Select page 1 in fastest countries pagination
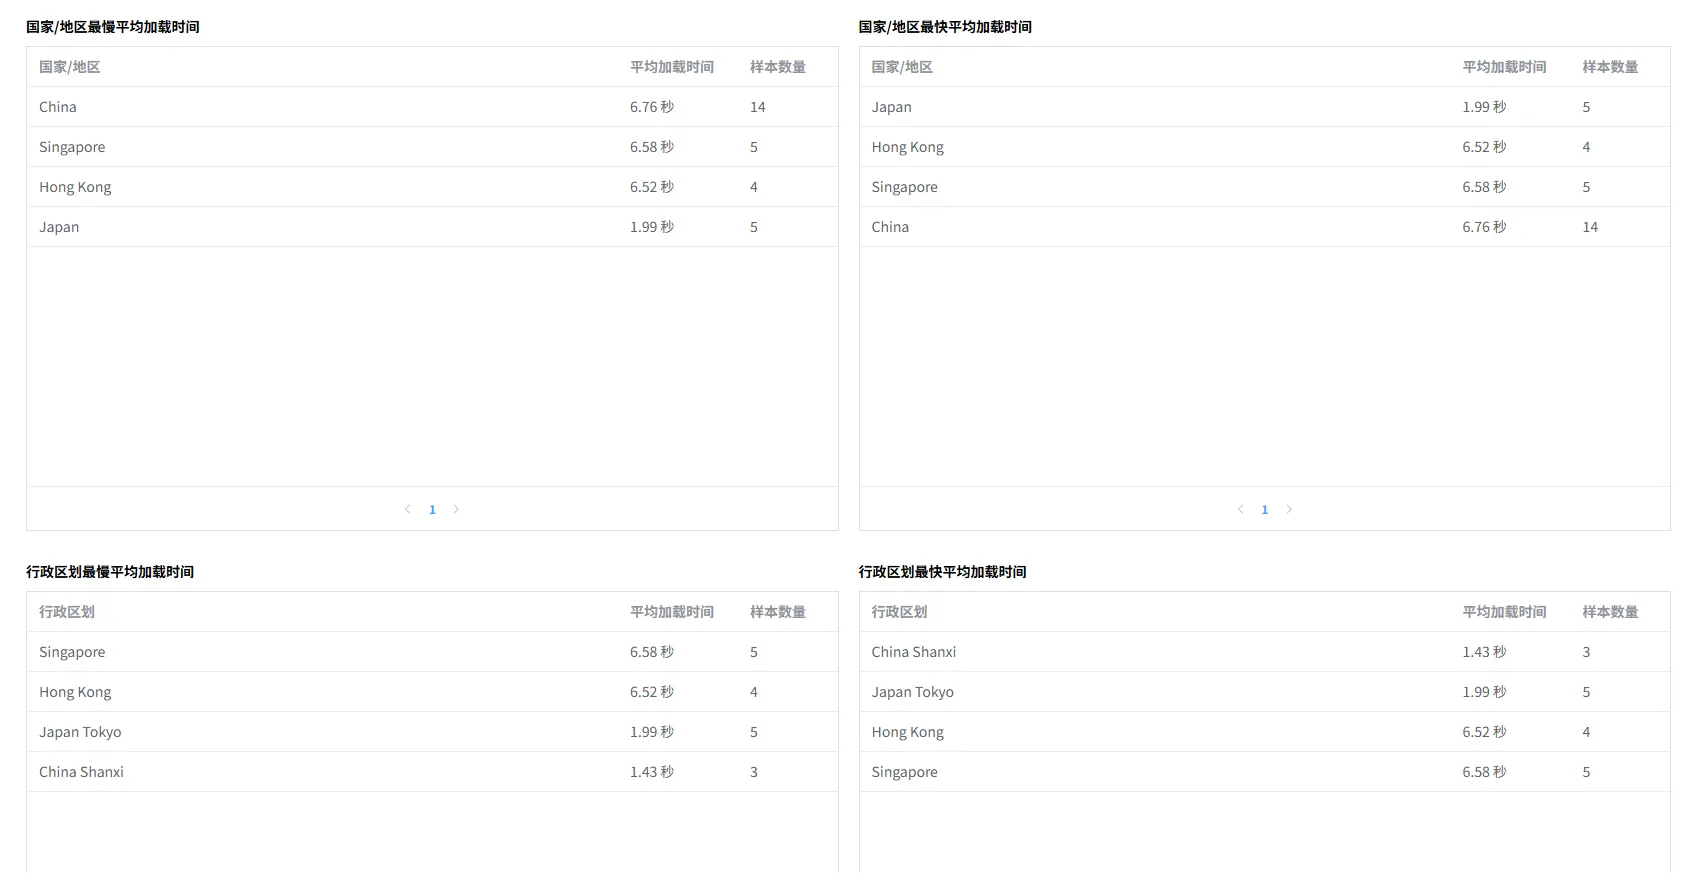1685x873 pixels. (1265, 509)
